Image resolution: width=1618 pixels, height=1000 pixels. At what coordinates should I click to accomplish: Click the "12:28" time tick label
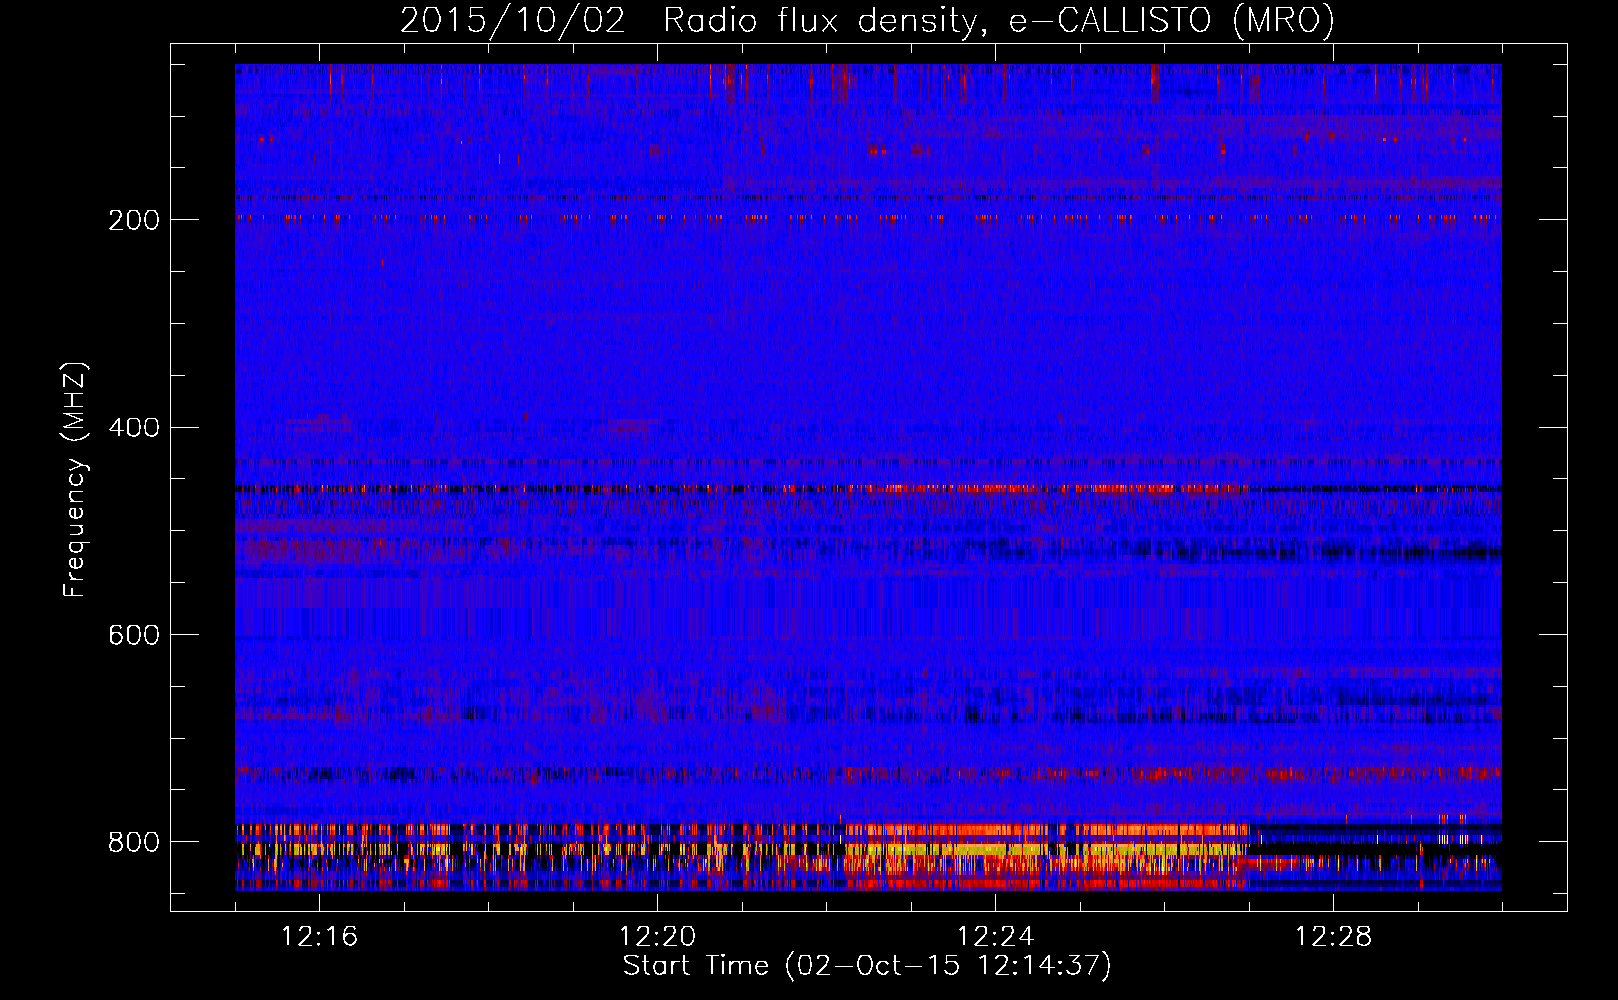[1334, 937]
